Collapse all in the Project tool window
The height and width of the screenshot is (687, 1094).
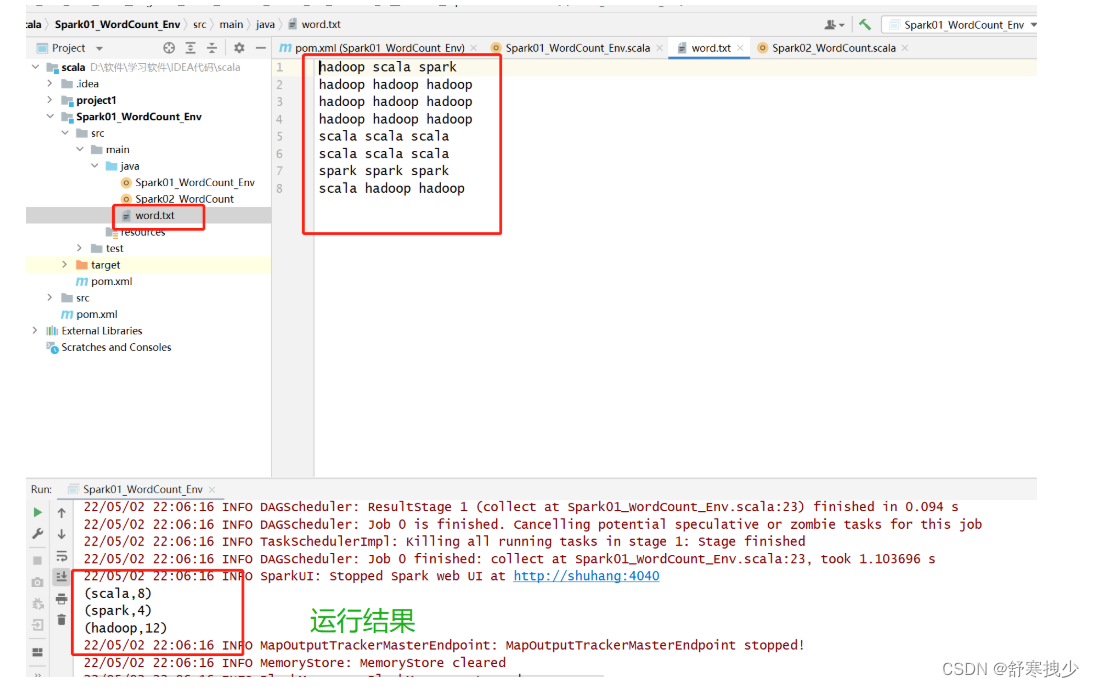click(x=212, y=47)
